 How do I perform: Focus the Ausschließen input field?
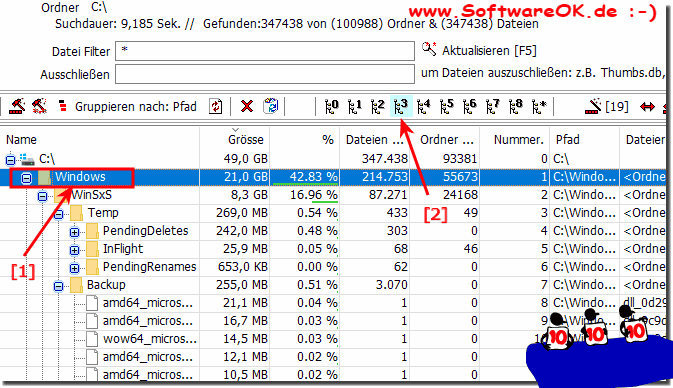click(x=265, y=74)
